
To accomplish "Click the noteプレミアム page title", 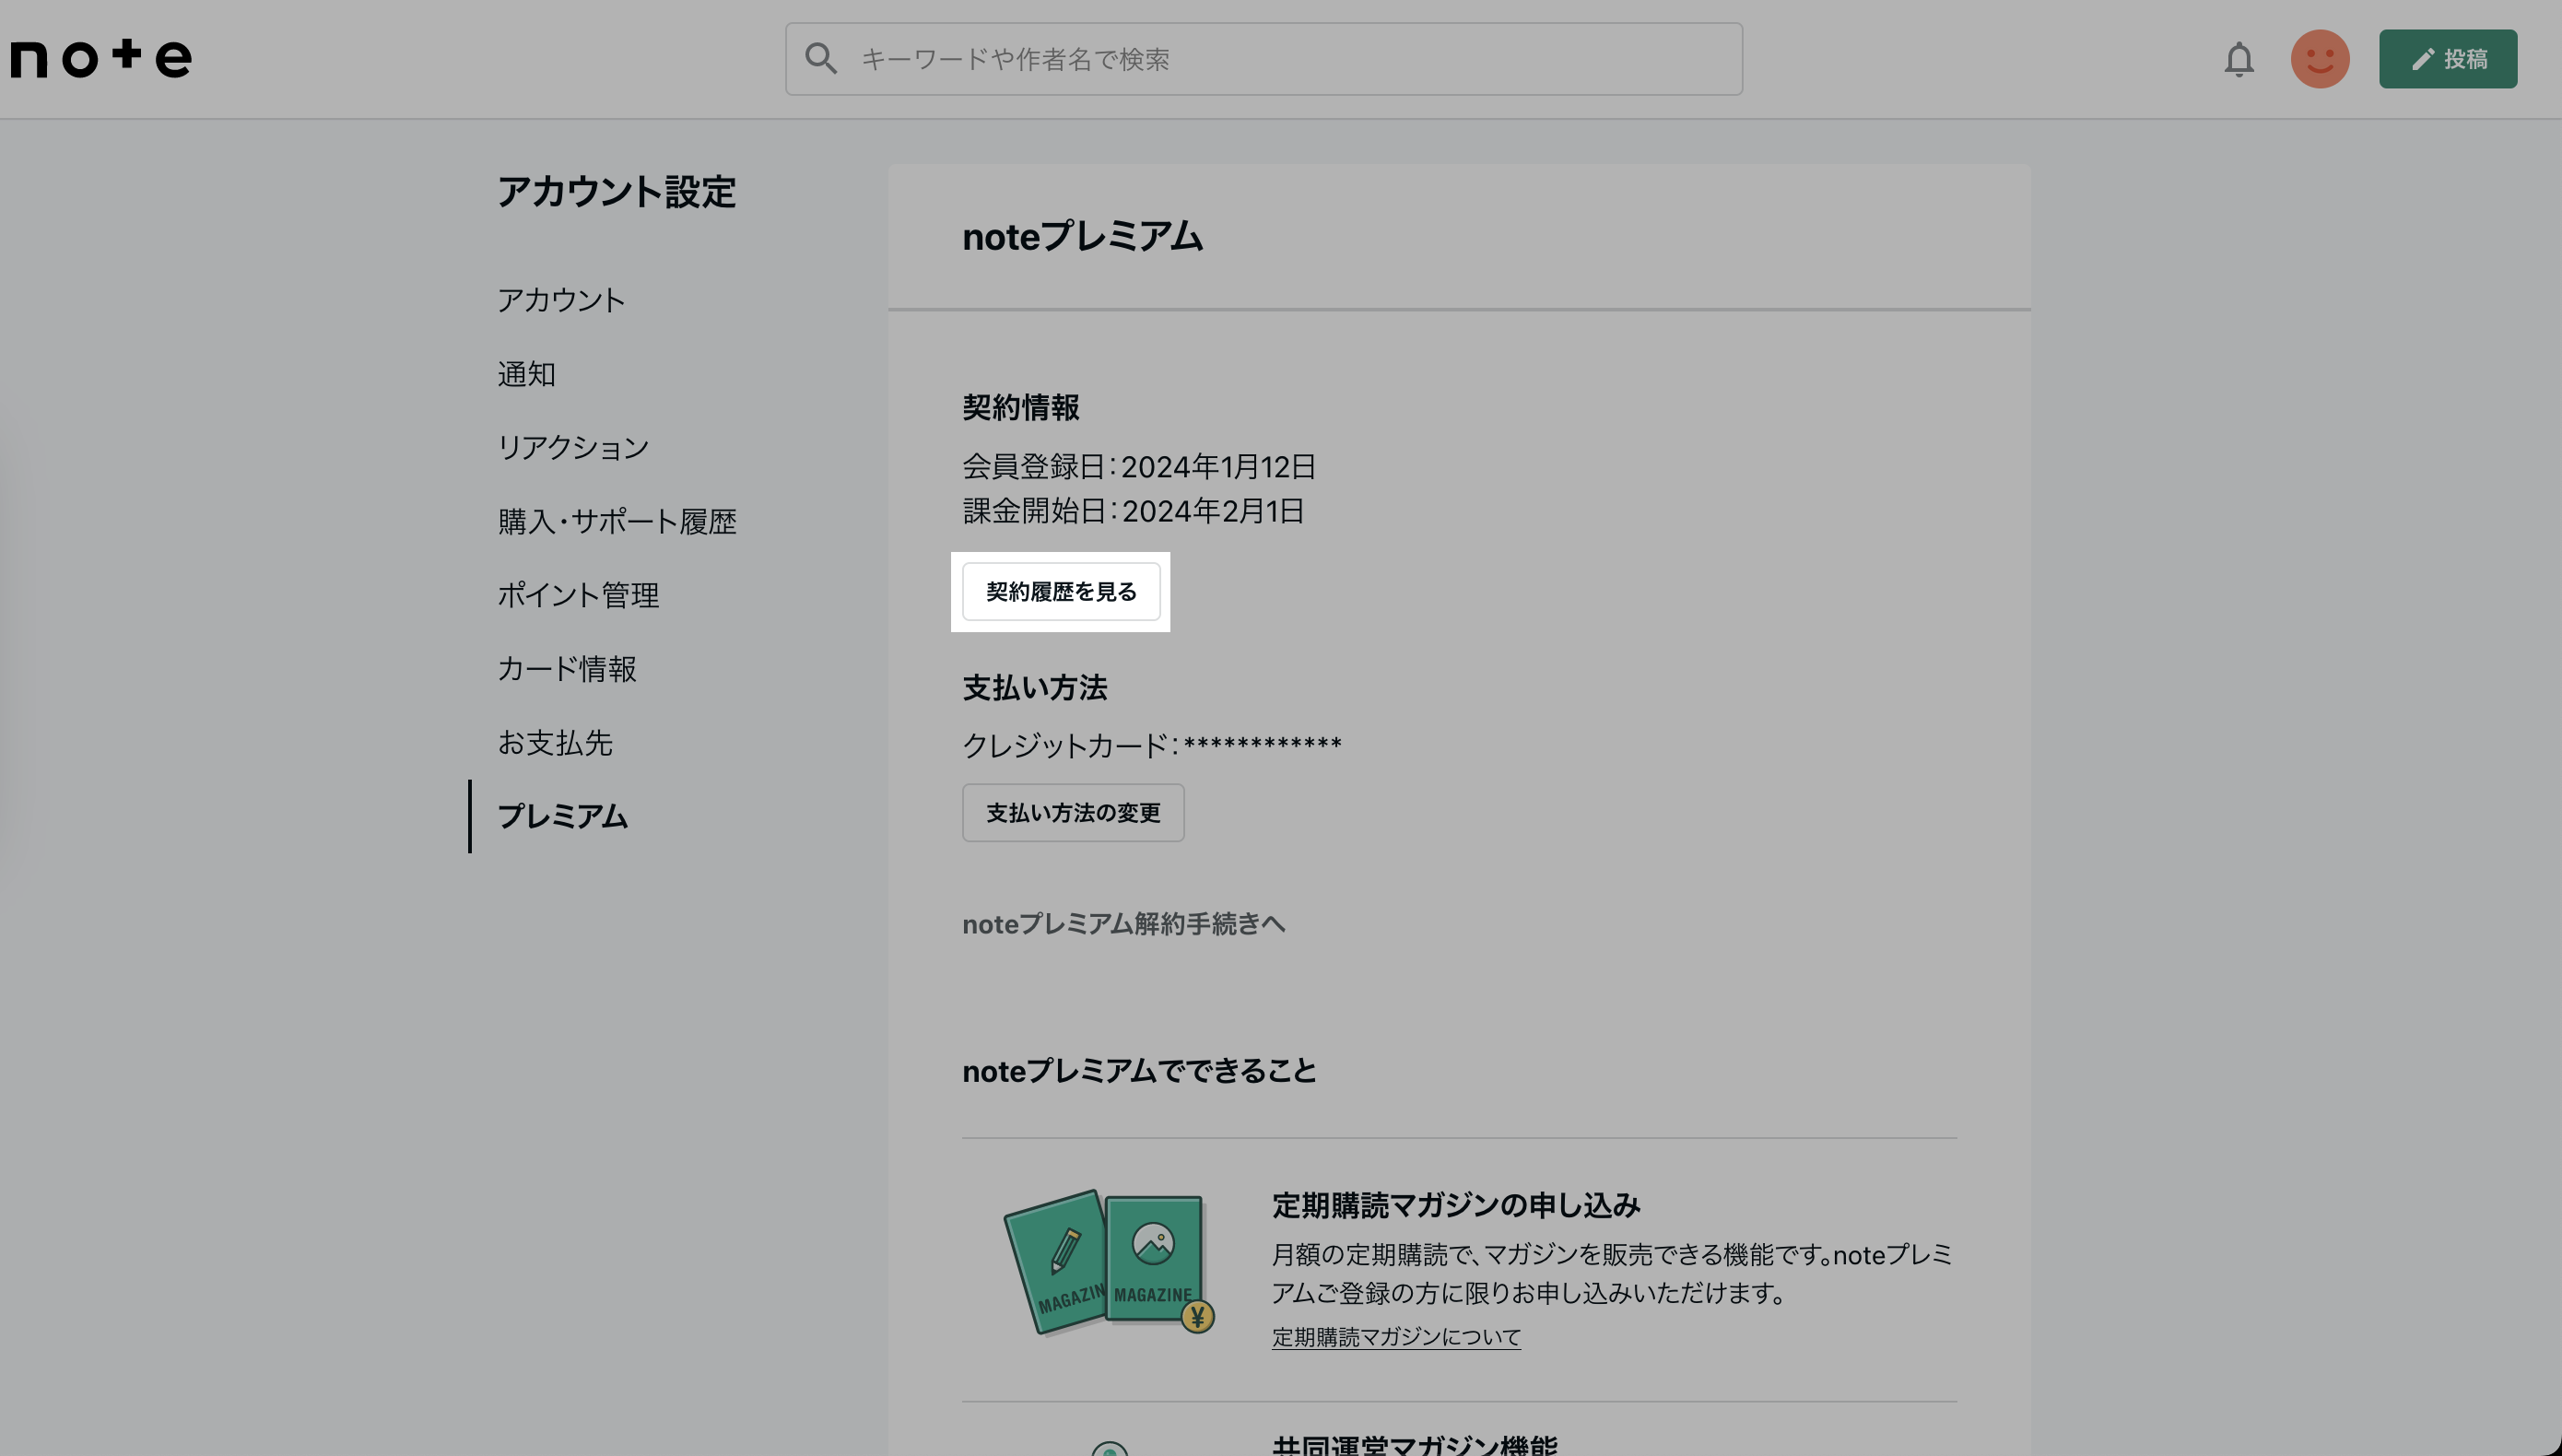I will pos(1082,237).
